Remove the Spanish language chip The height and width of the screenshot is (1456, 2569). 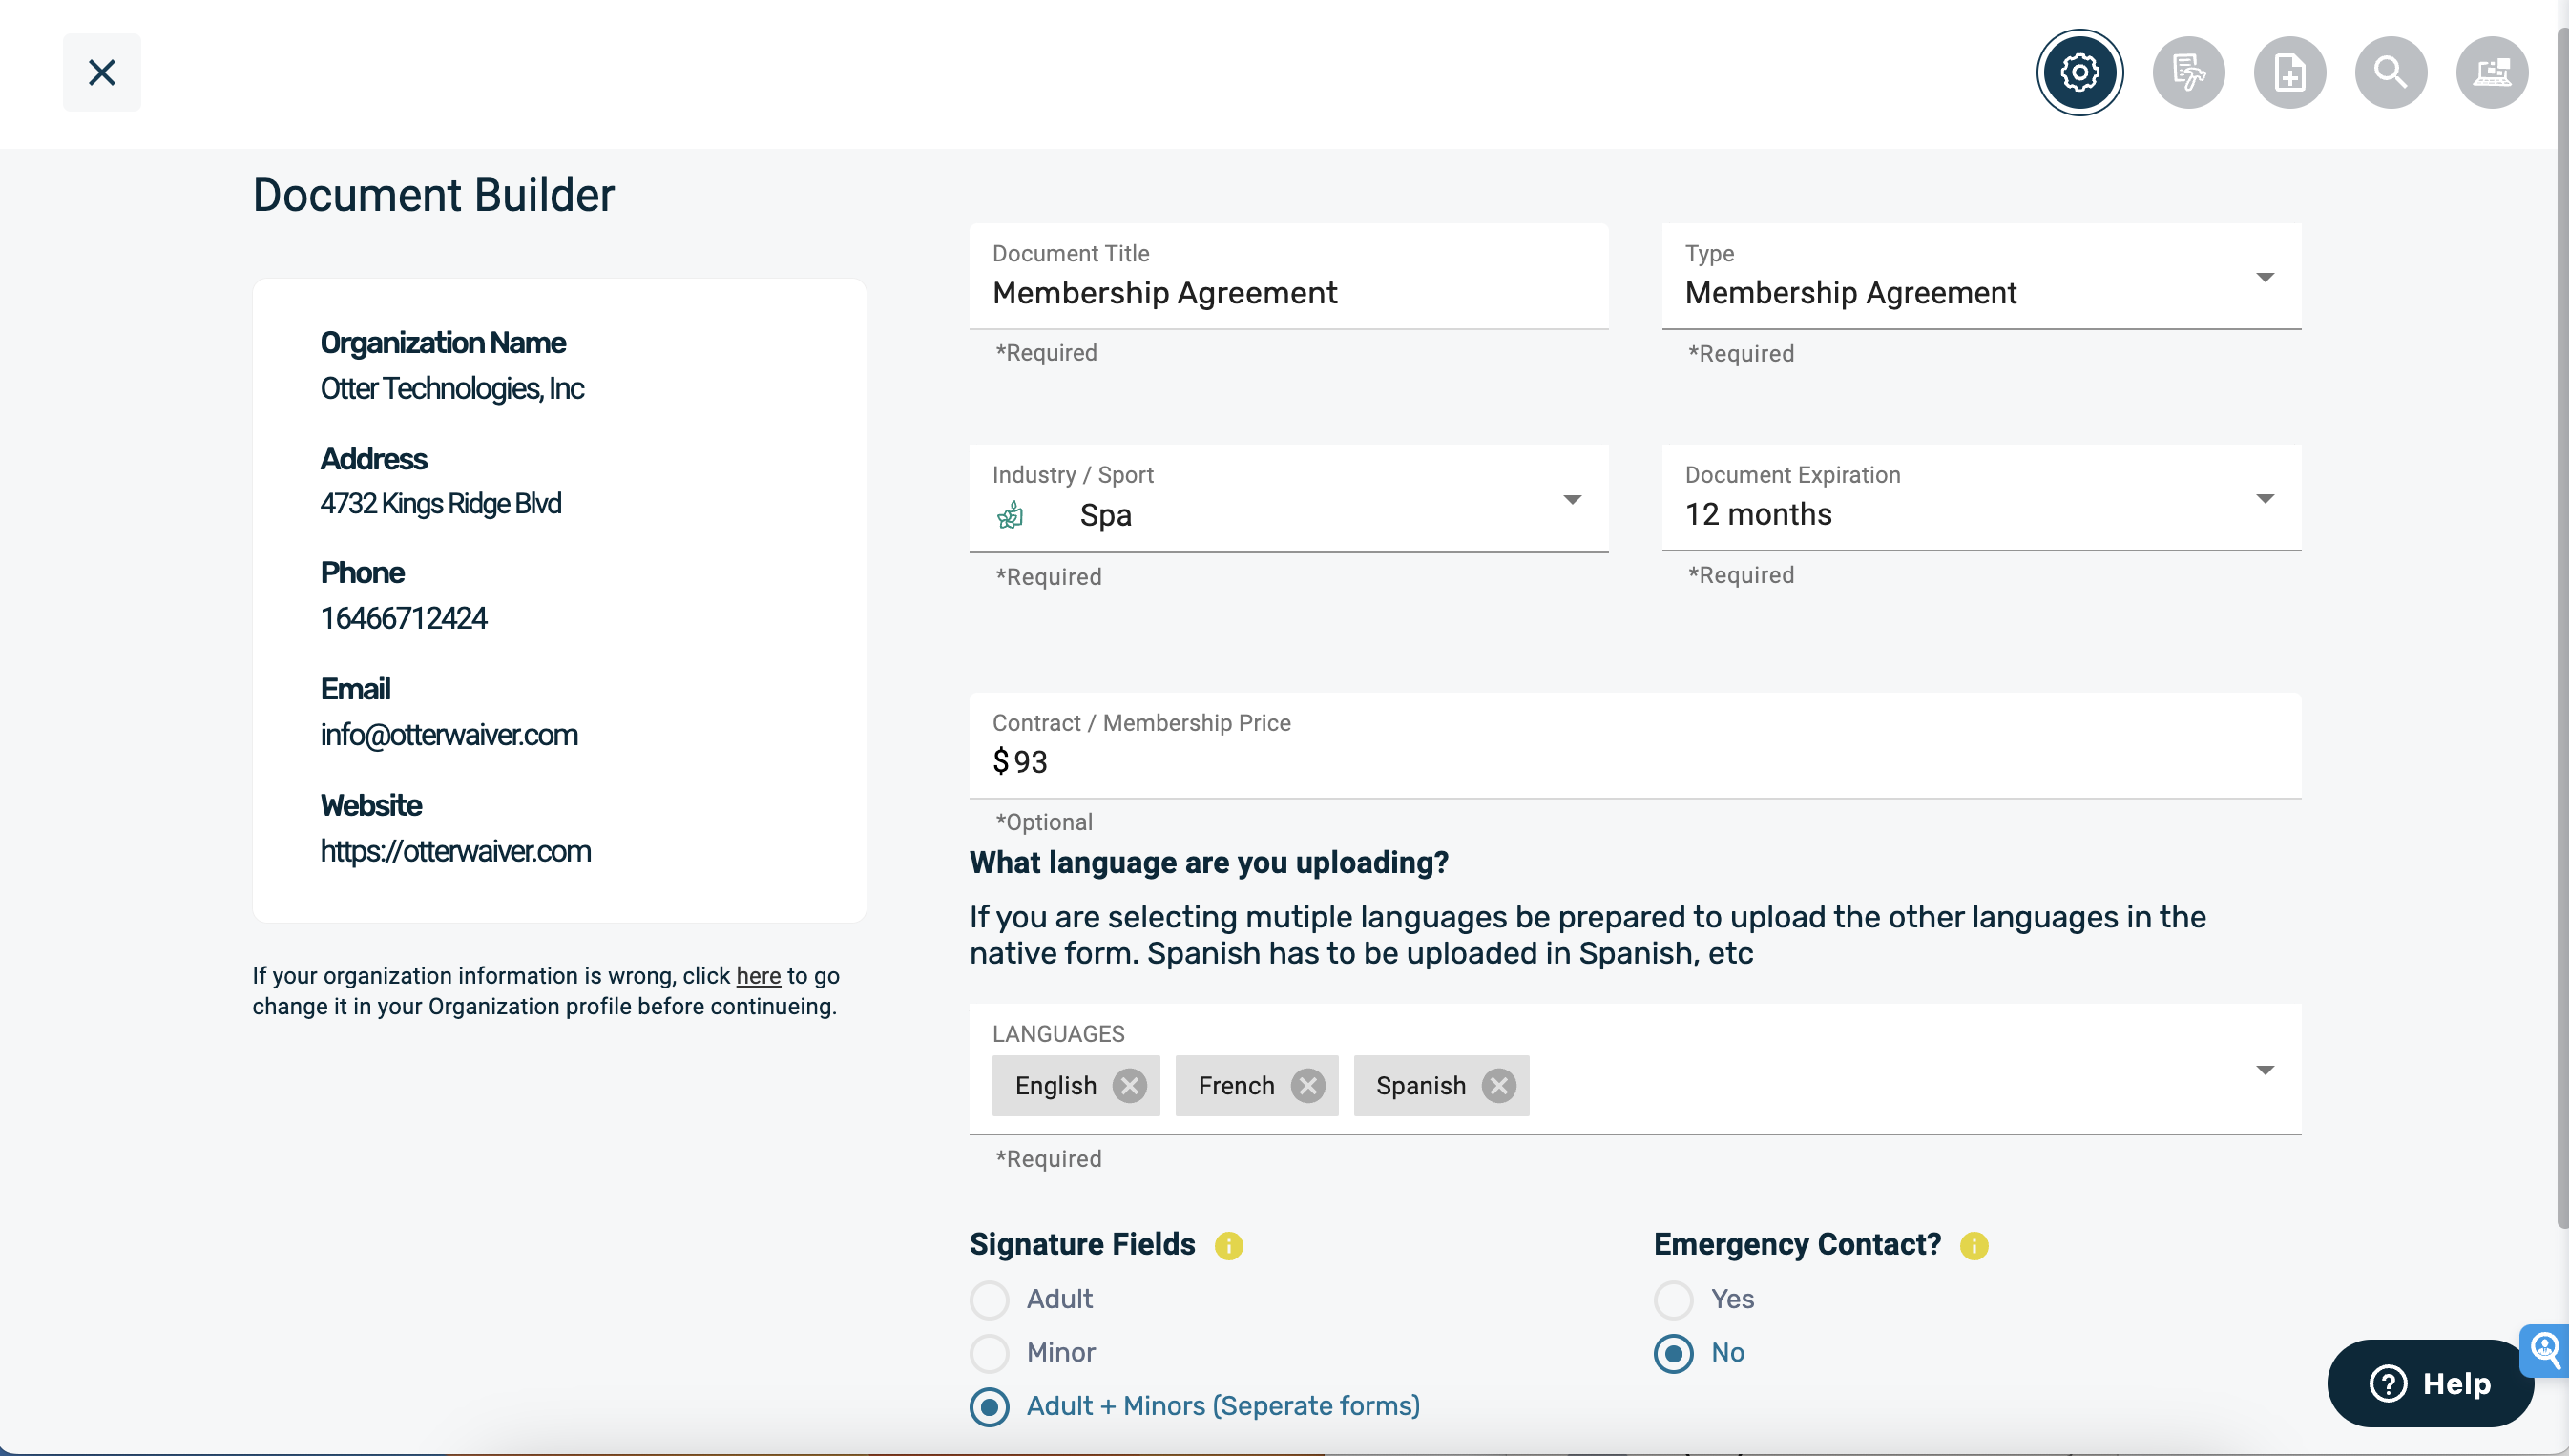point(1498,1086)
